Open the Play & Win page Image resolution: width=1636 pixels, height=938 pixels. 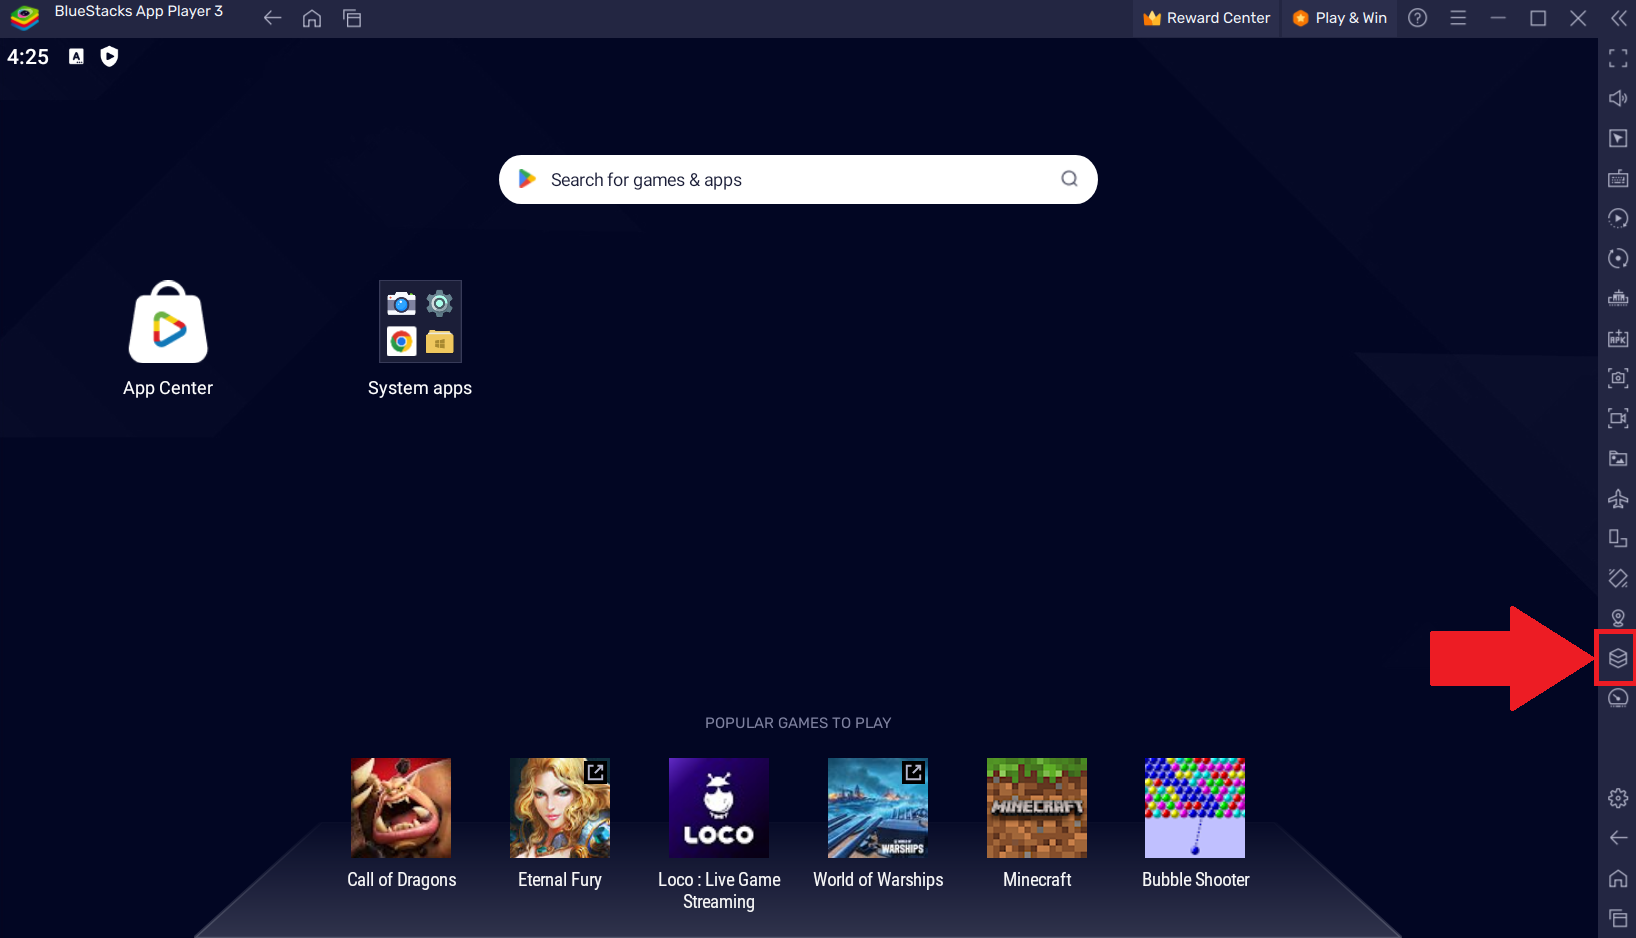pos(1339,17)
